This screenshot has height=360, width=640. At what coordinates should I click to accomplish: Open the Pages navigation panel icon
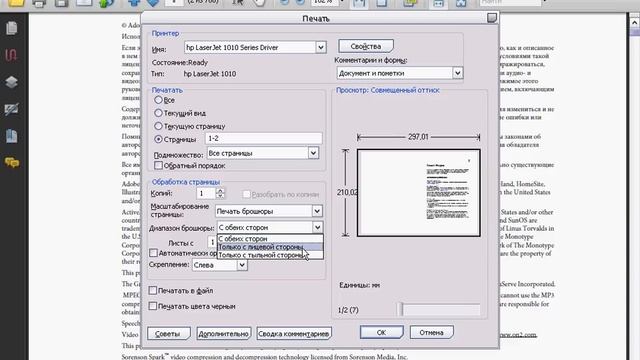[x=11, y=29]
